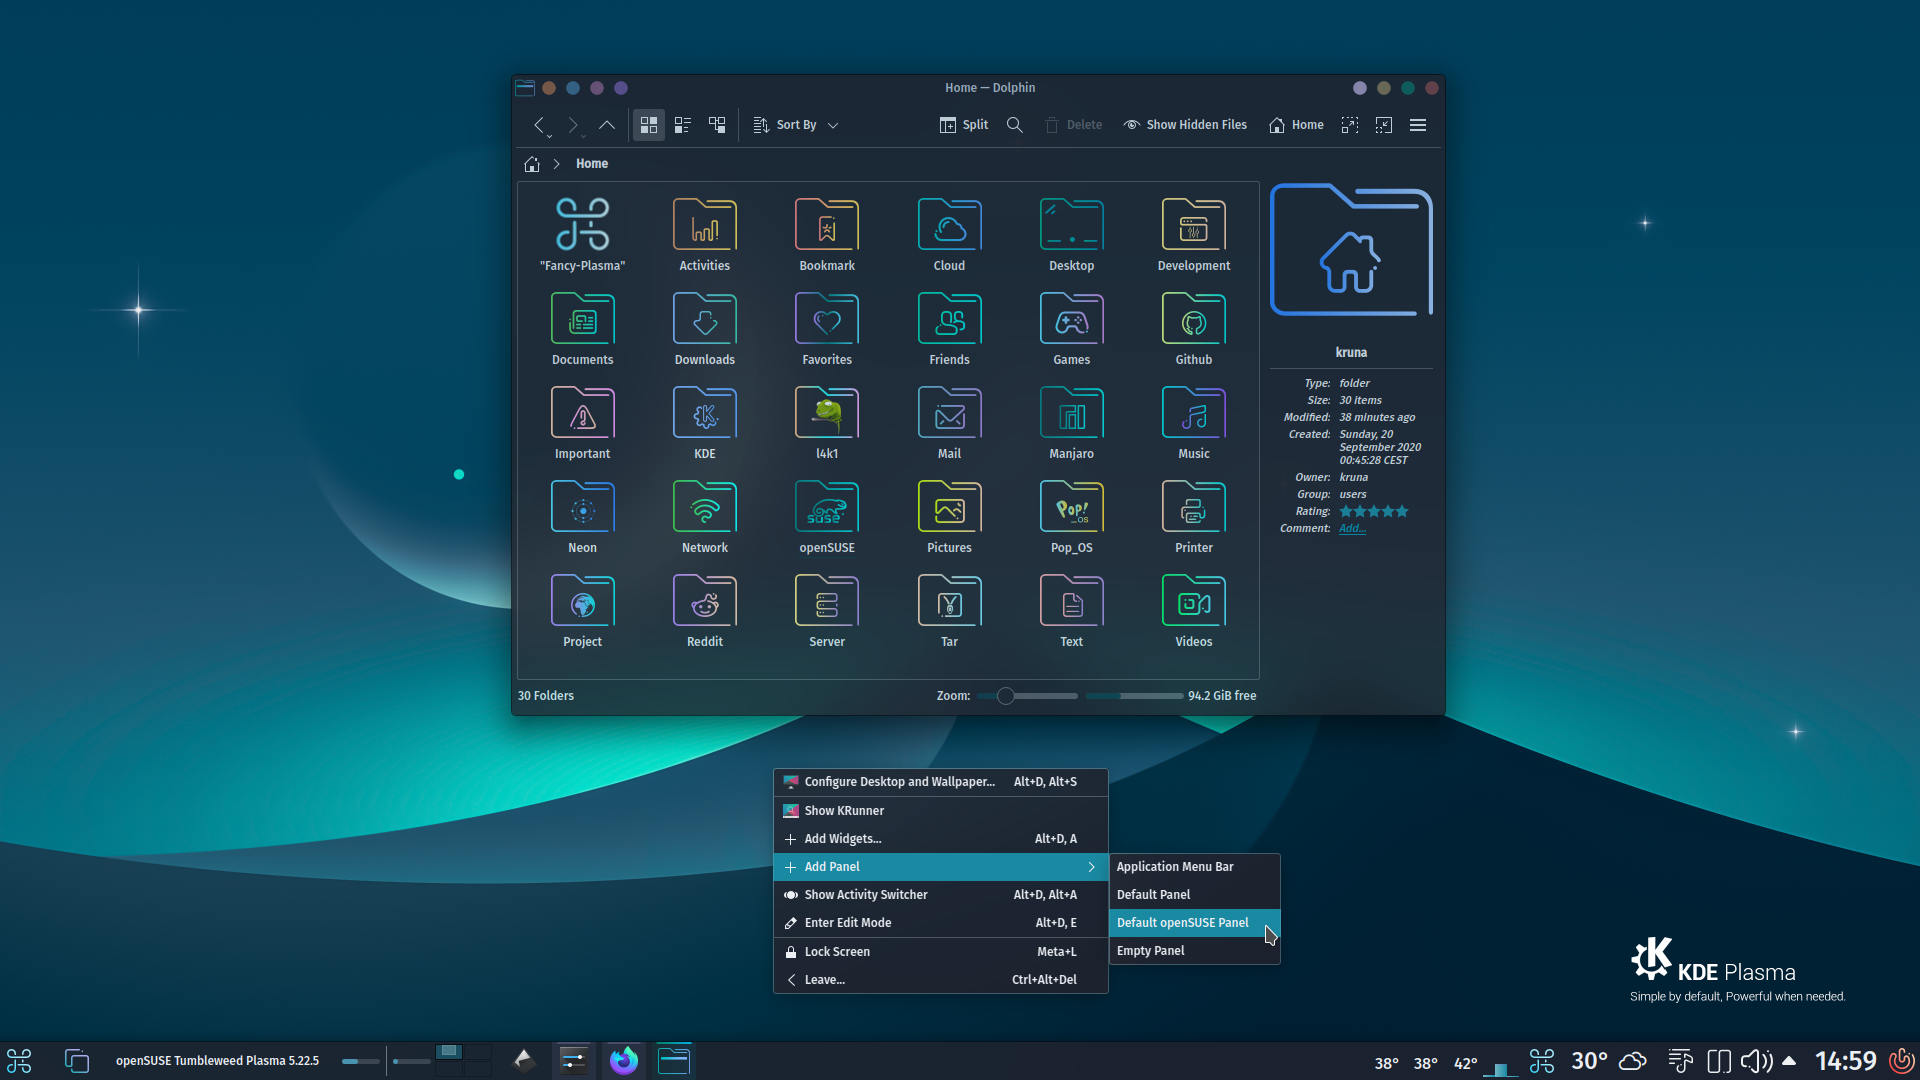Choose Lock Screen menu entry
1920x1080 pixels.
click(940, 952)
